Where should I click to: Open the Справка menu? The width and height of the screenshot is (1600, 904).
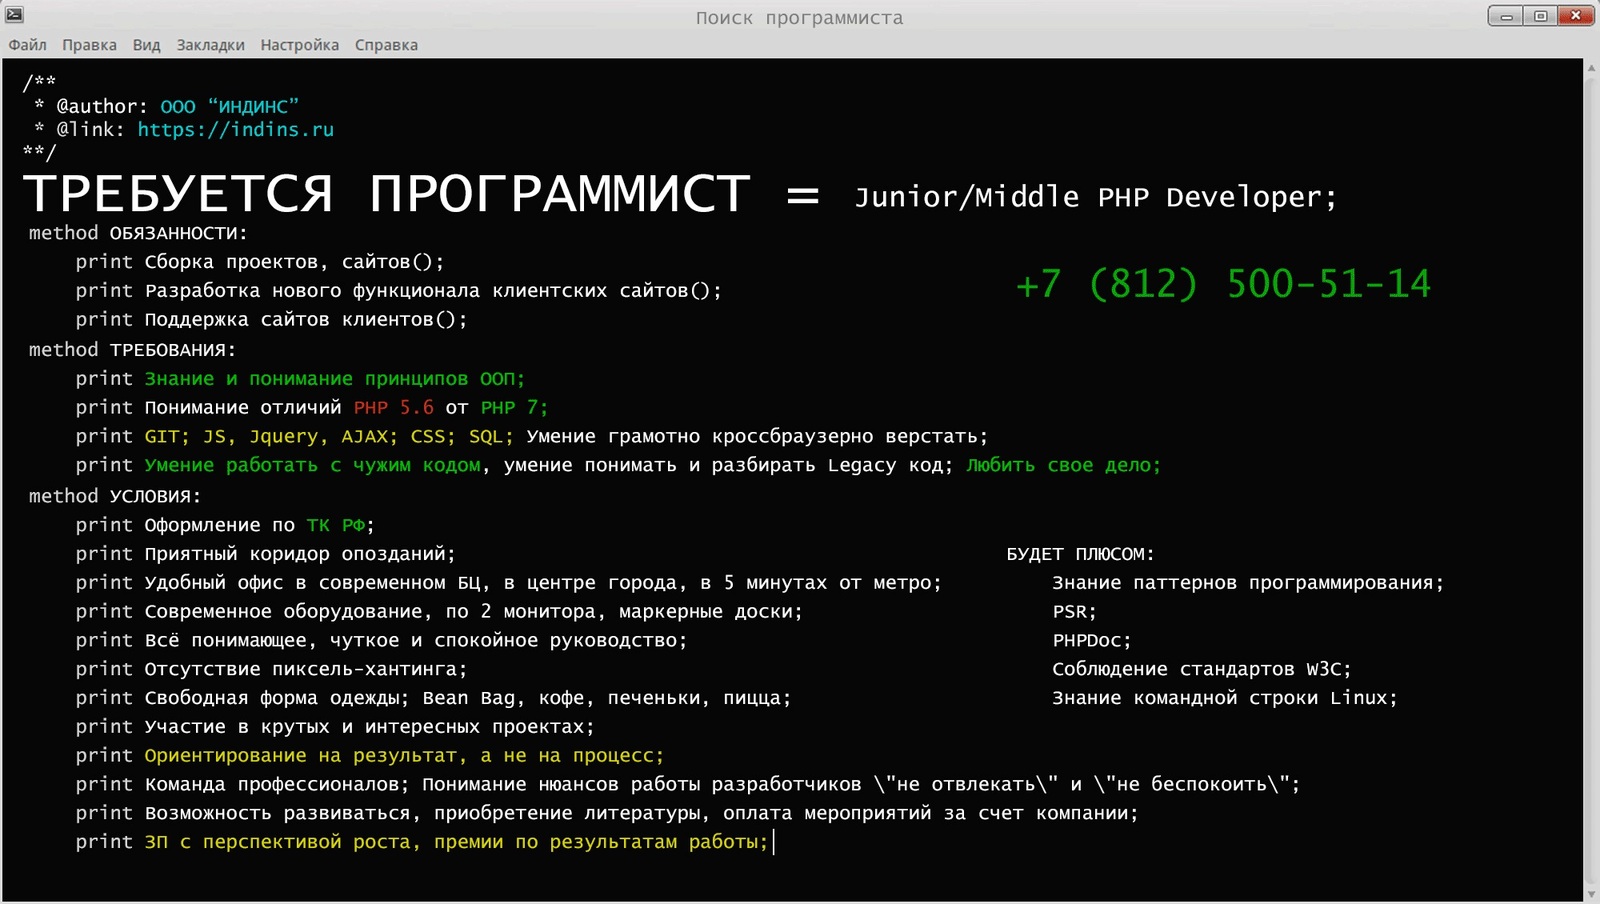[386, 45]
